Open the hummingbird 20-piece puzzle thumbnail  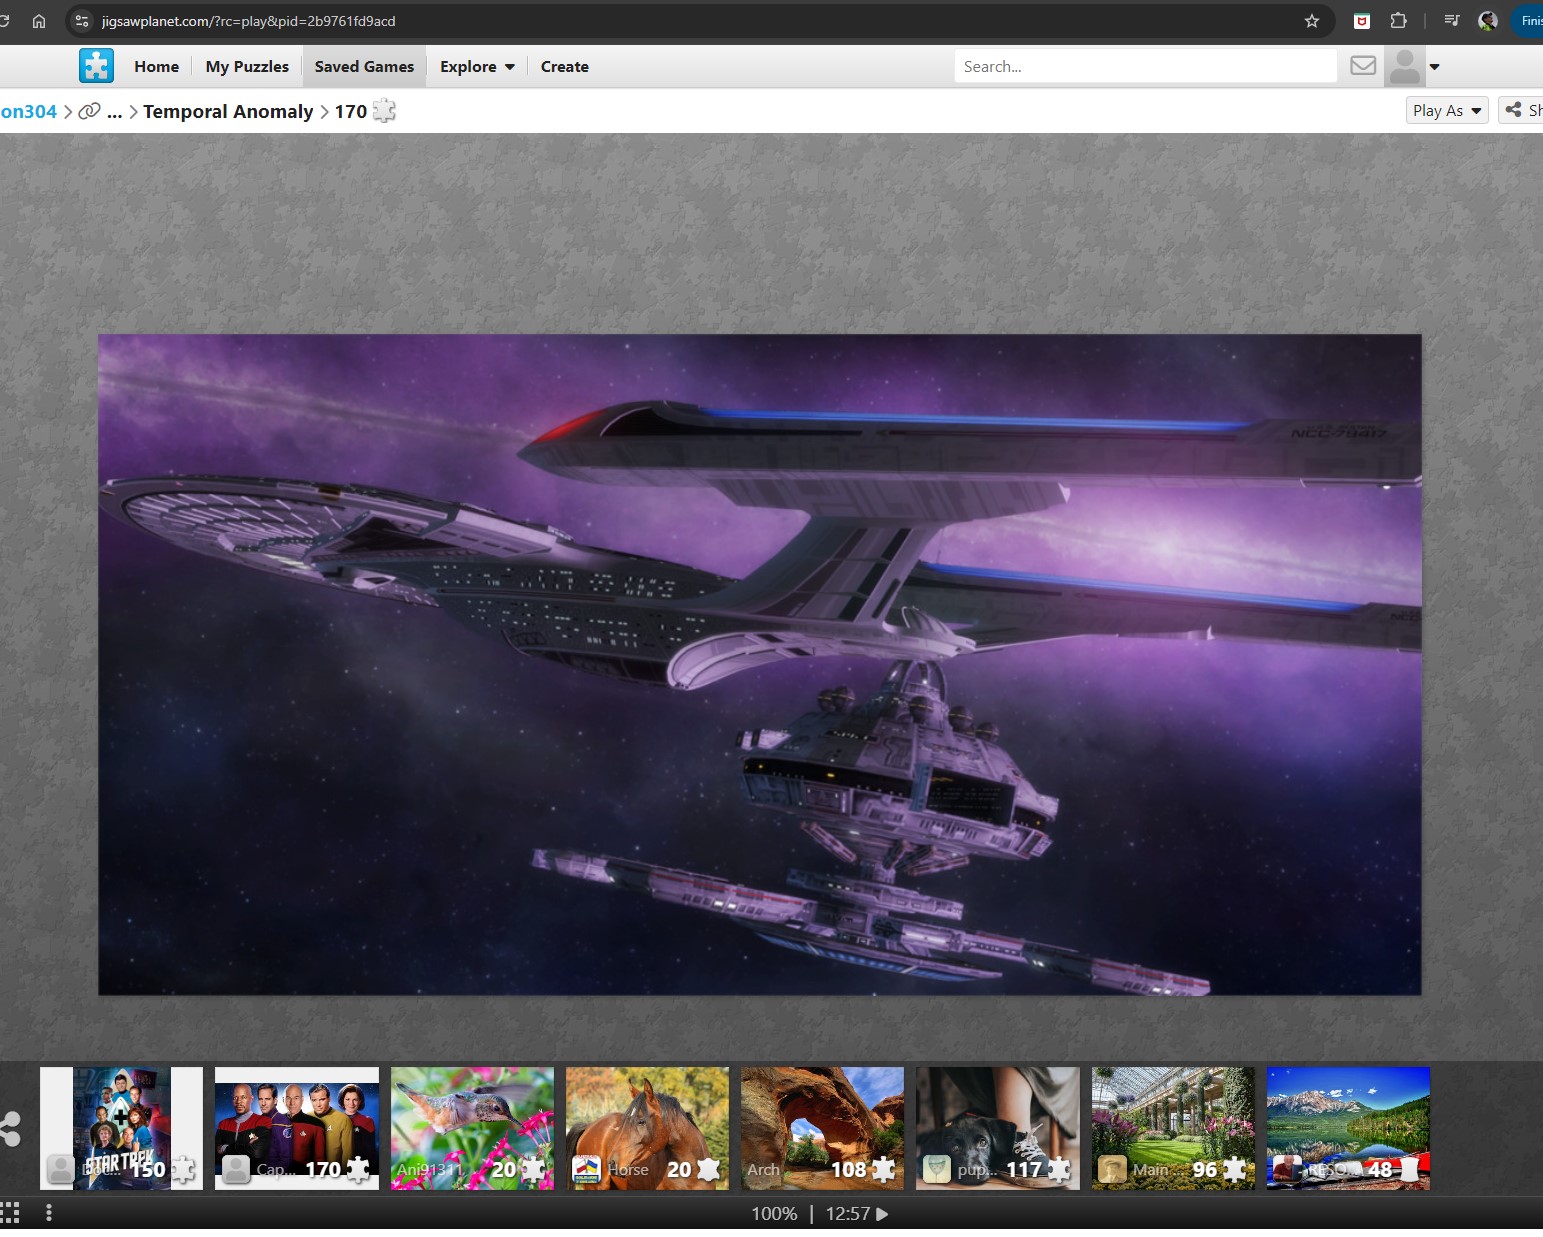[x=472, y=1128]
